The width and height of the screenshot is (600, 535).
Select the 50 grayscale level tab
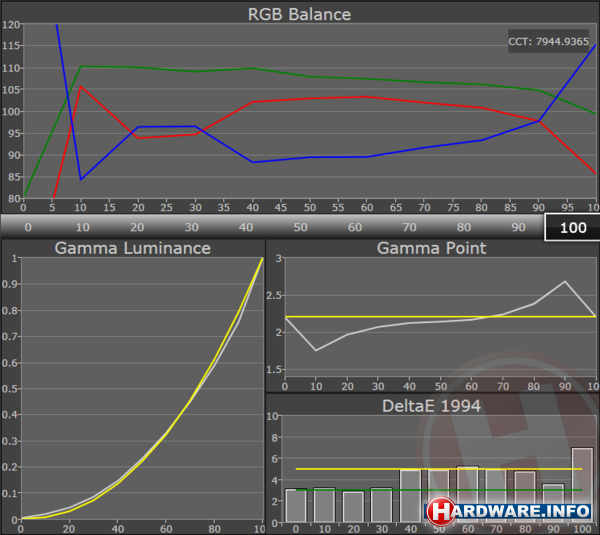click(x=300, y=227)
